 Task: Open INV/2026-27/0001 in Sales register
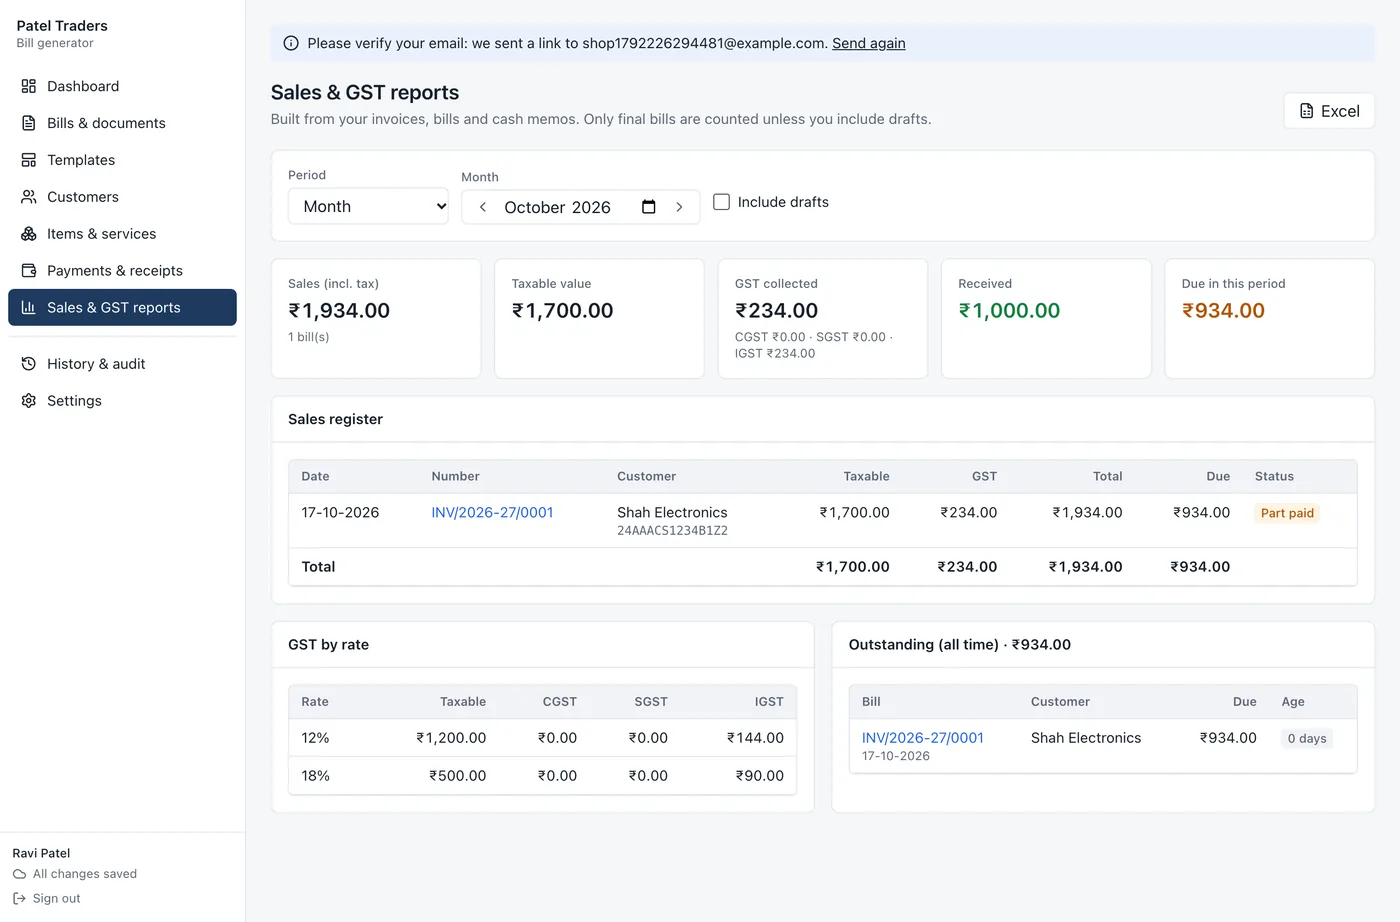(x=492, y=512)
